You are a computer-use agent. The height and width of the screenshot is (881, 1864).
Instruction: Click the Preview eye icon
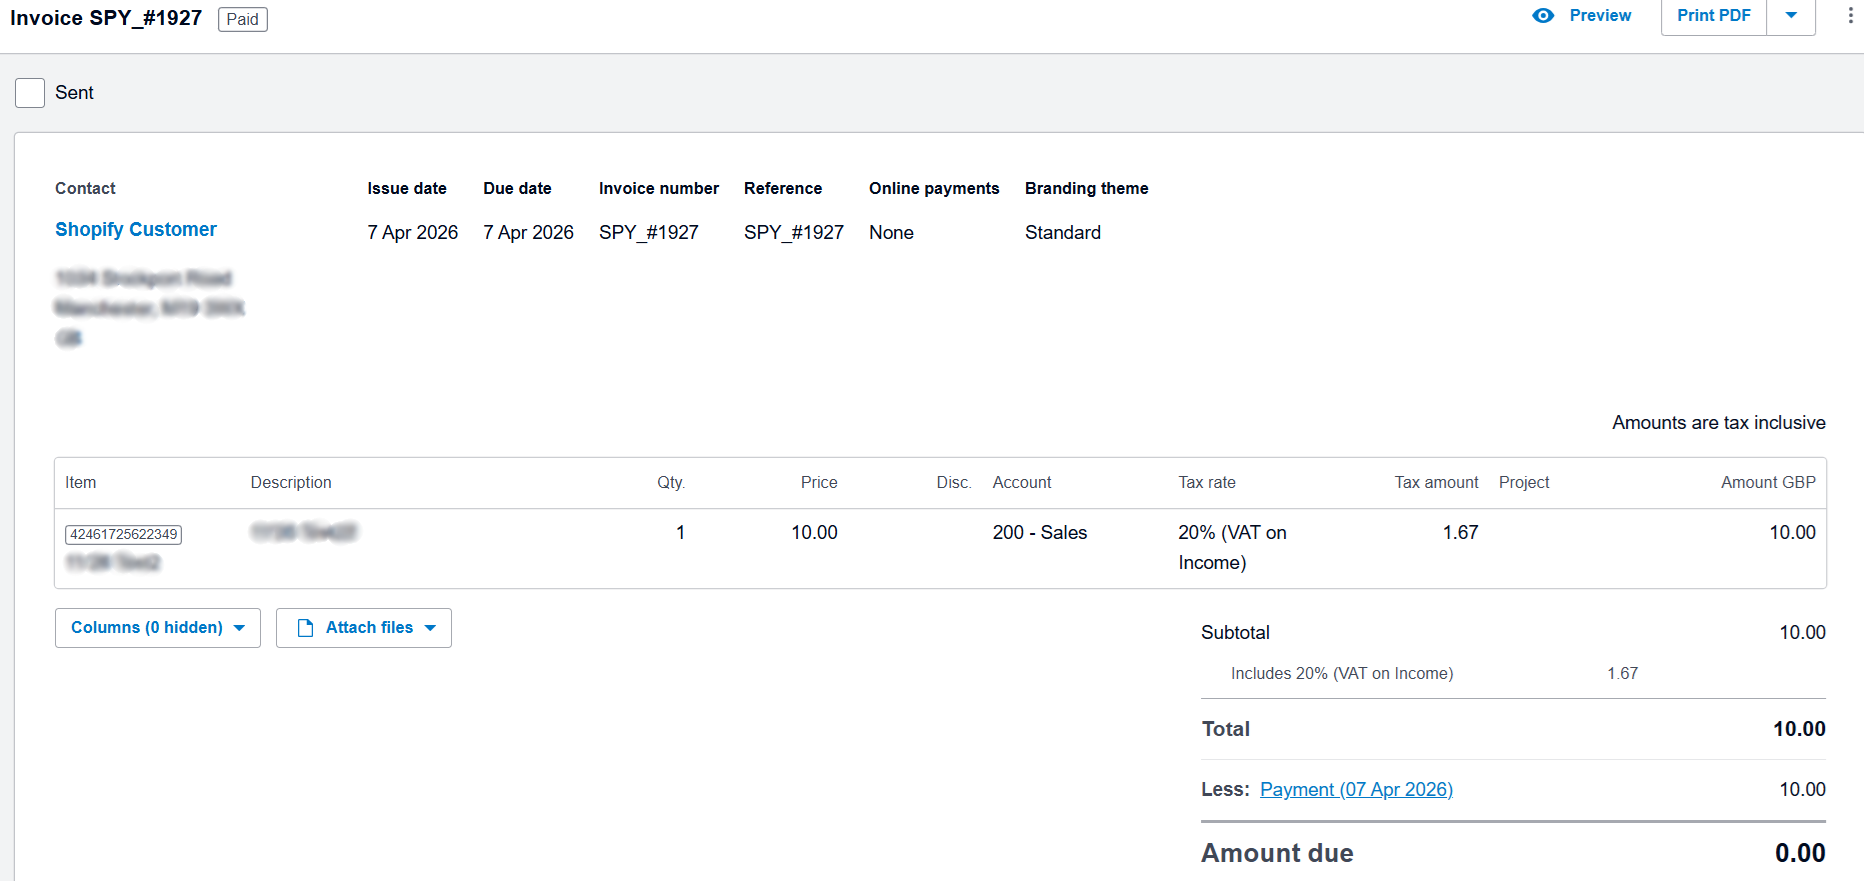1543,16
